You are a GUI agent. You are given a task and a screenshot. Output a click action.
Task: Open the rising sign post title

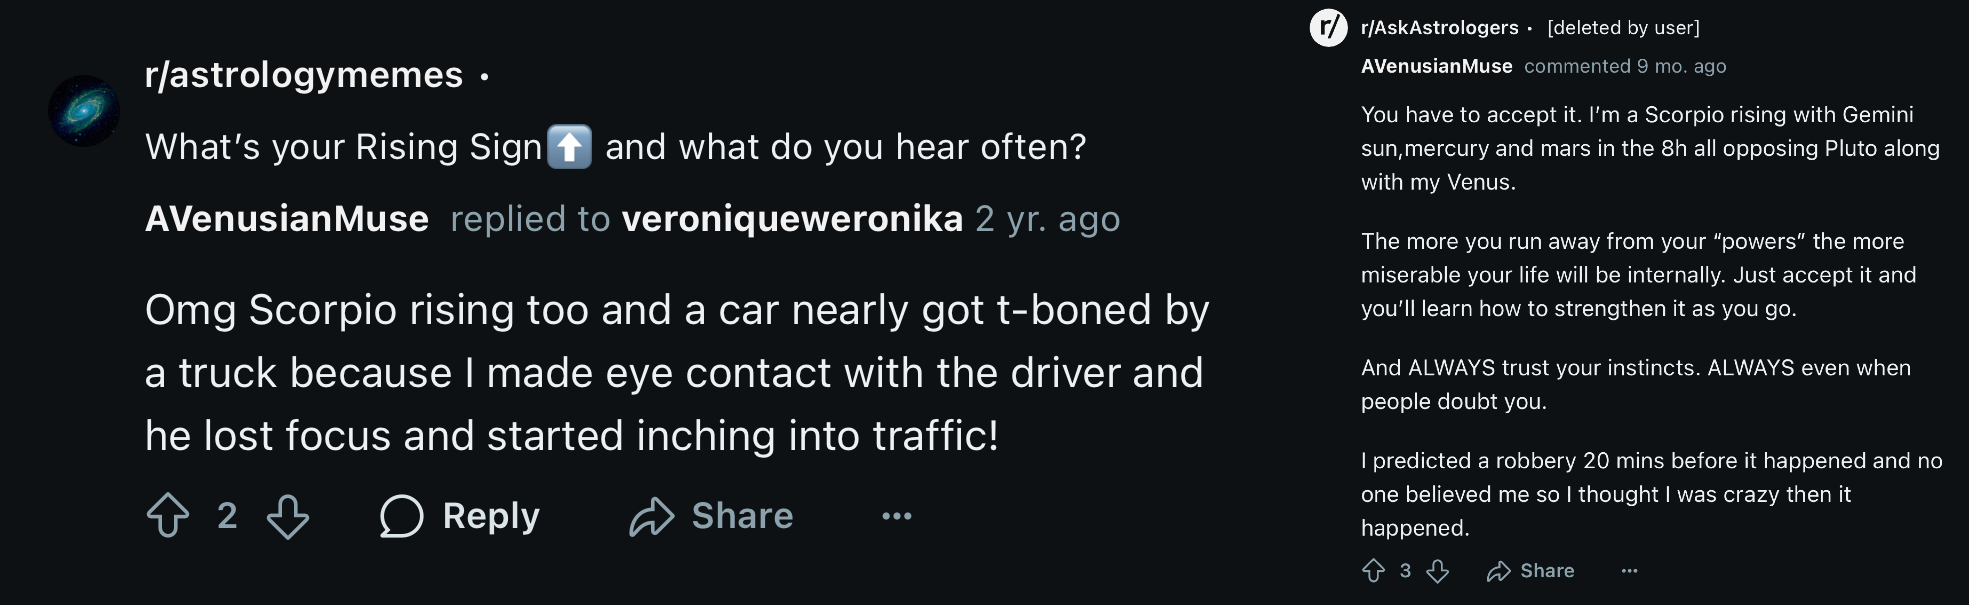[x=615, y=147]
